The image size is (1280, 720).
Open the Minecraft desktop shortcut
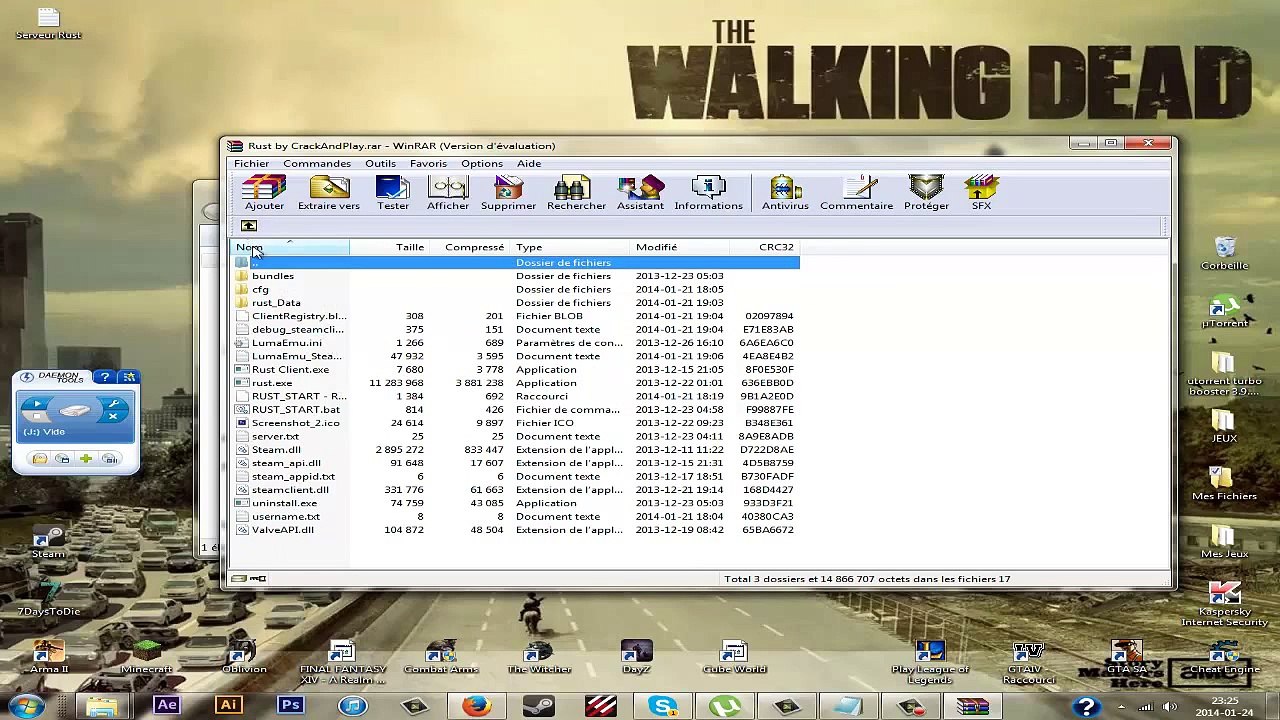(x=146, y=656)
